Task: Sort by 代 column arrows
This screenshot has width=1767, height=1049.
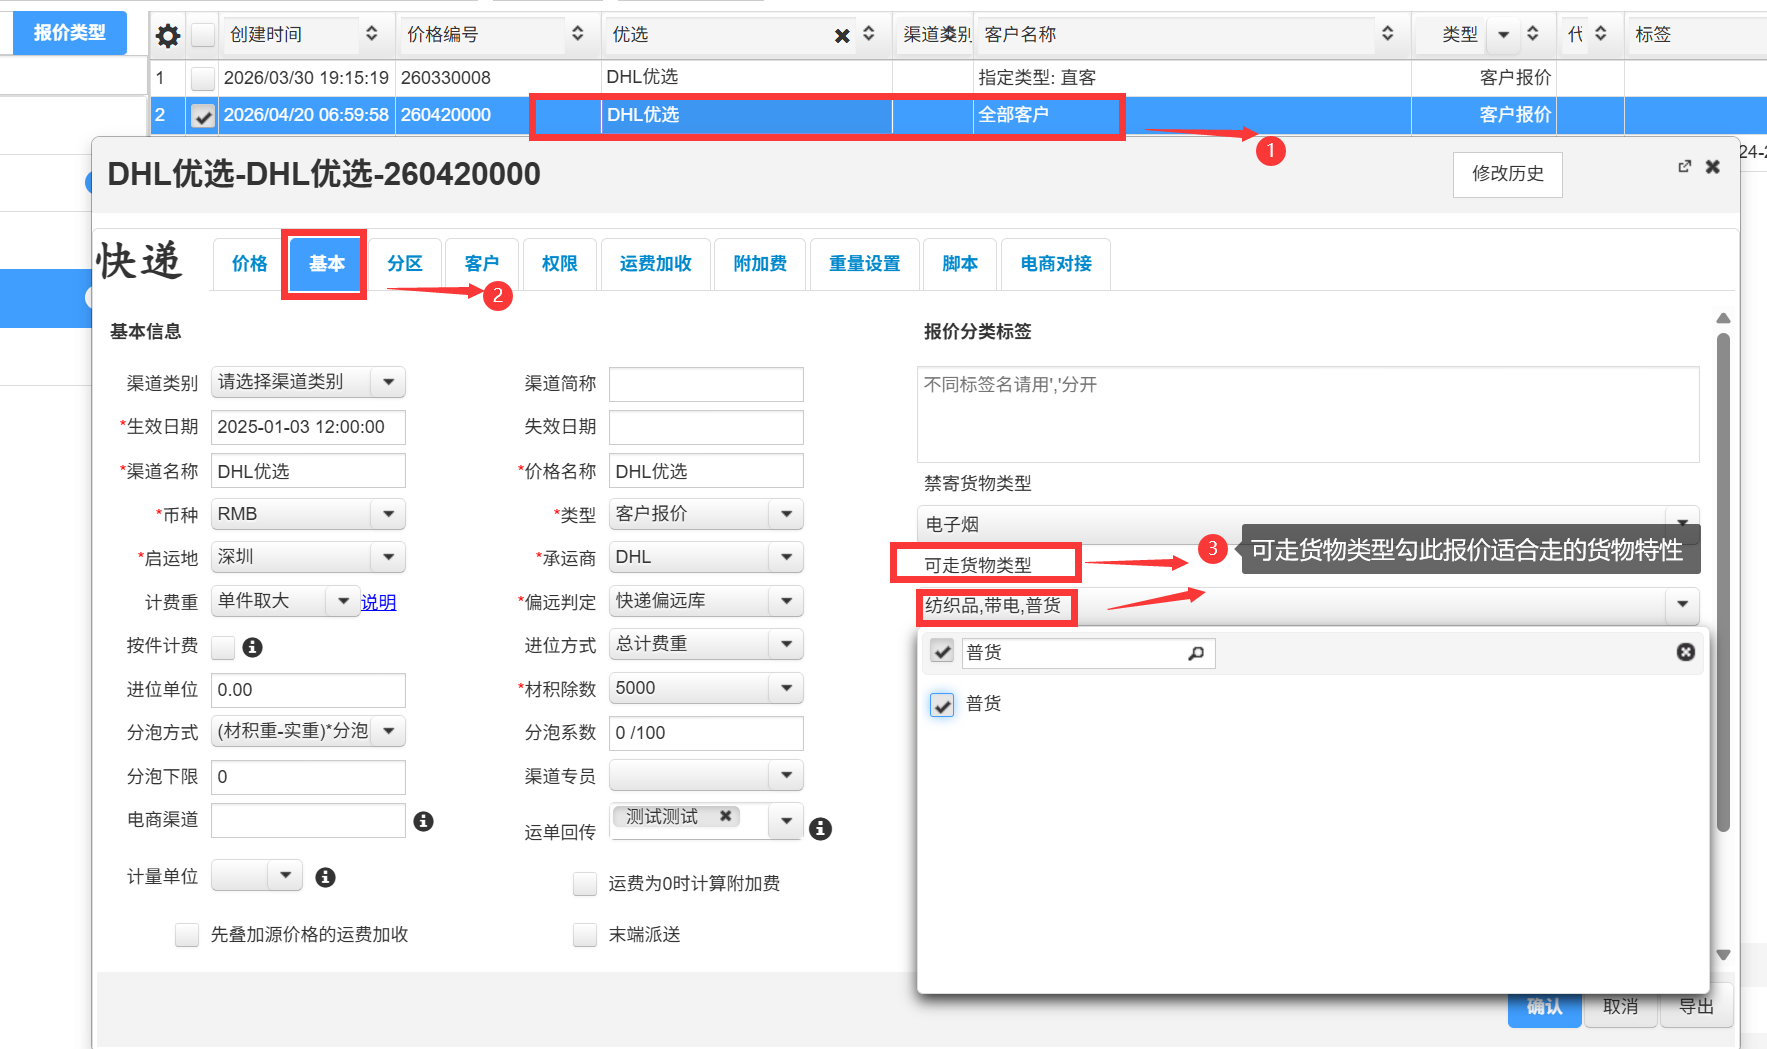Action: (1601, 34)
